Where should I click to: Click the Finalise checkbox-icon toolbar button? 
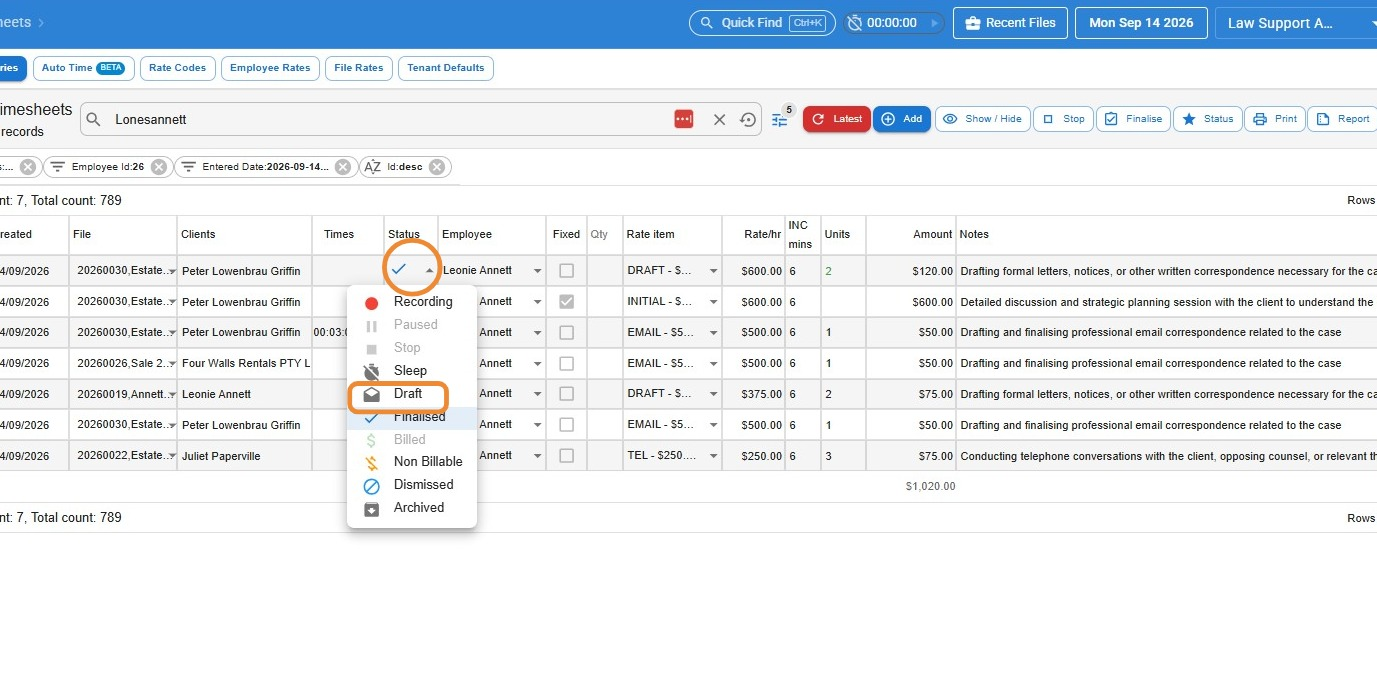click(x=1134, y=119)
